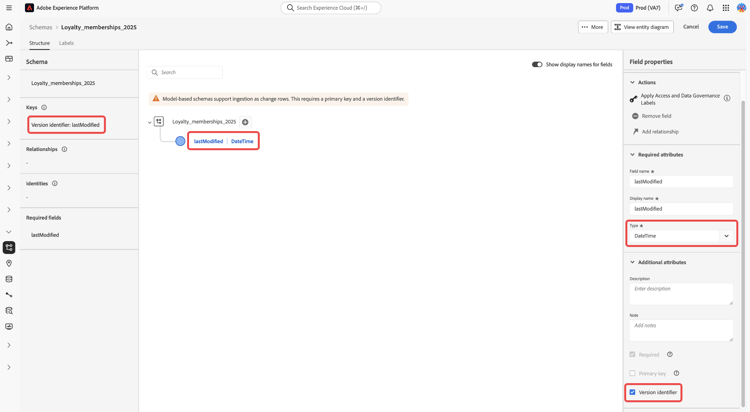Open the user profile avatar
The image size is (750, 412).
(741, 8)
